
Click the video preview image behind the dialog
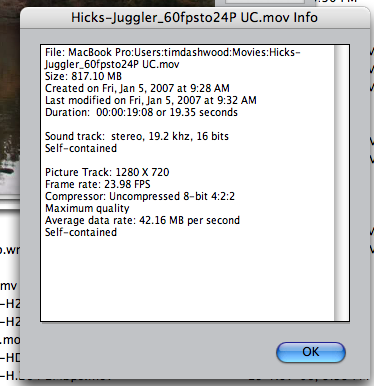coord(10,100)
